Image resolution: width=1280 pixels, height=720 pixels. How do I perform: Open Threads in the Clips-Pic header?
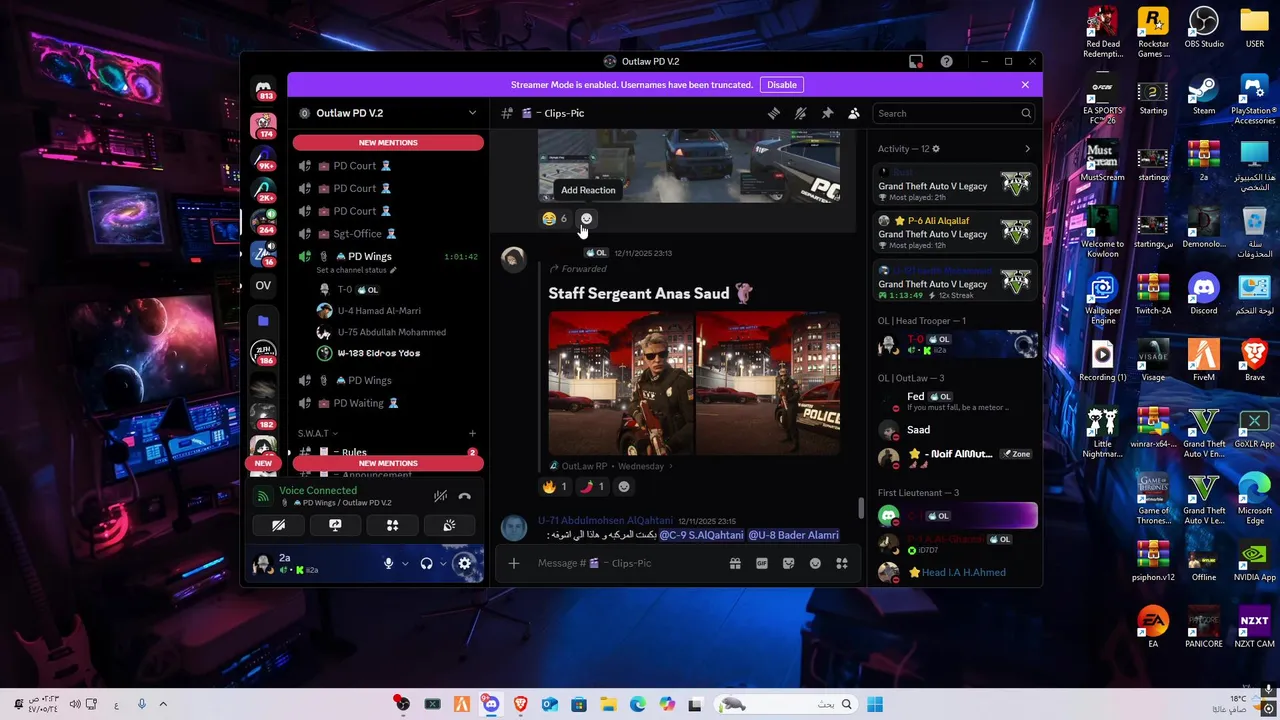[x=773, y=113]
